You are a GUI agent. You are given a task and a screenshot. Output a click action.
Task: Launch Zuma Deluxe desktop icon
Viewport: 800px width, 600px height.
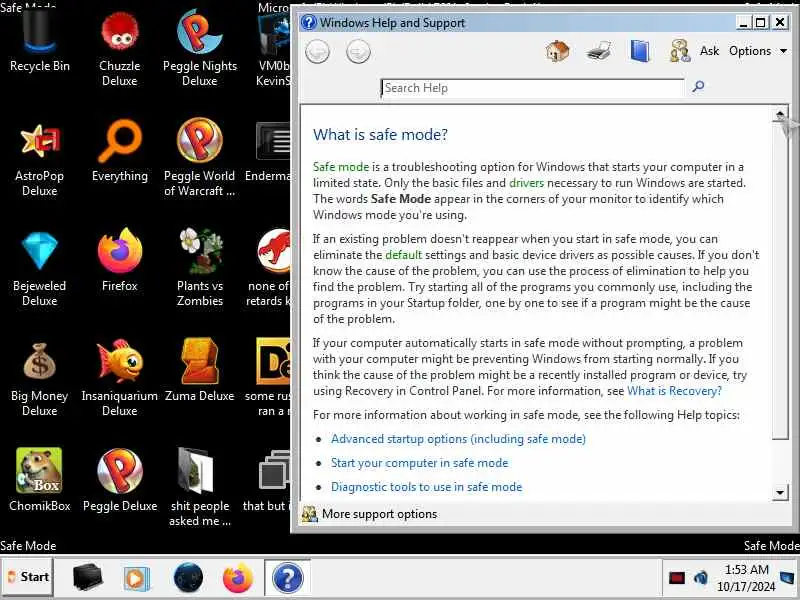[x=199, y=370]
